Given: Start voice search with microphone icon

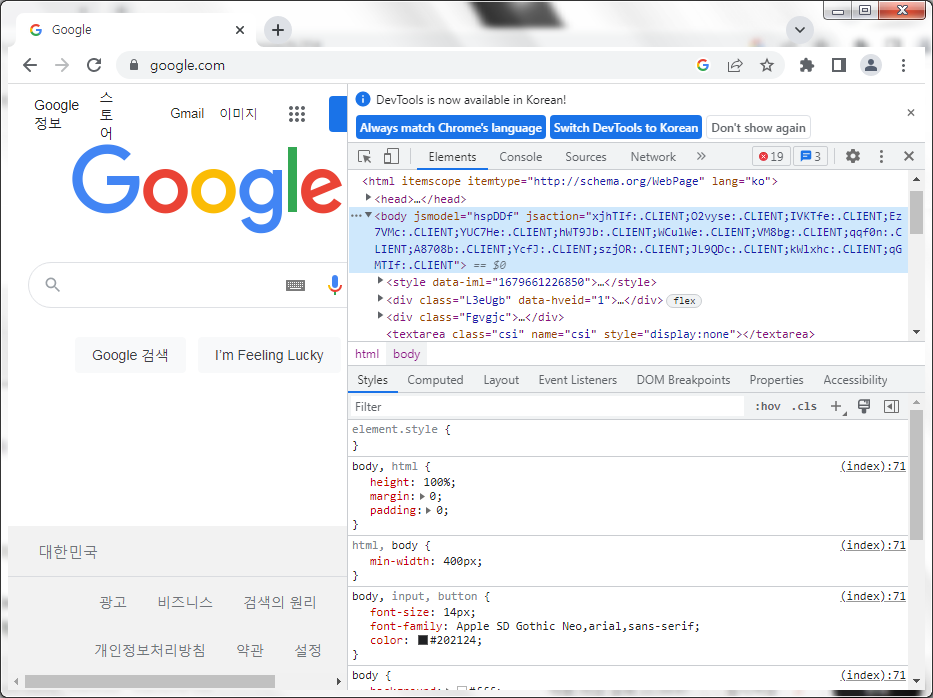Looking at the screenshot, I should (x=334, y=285).
